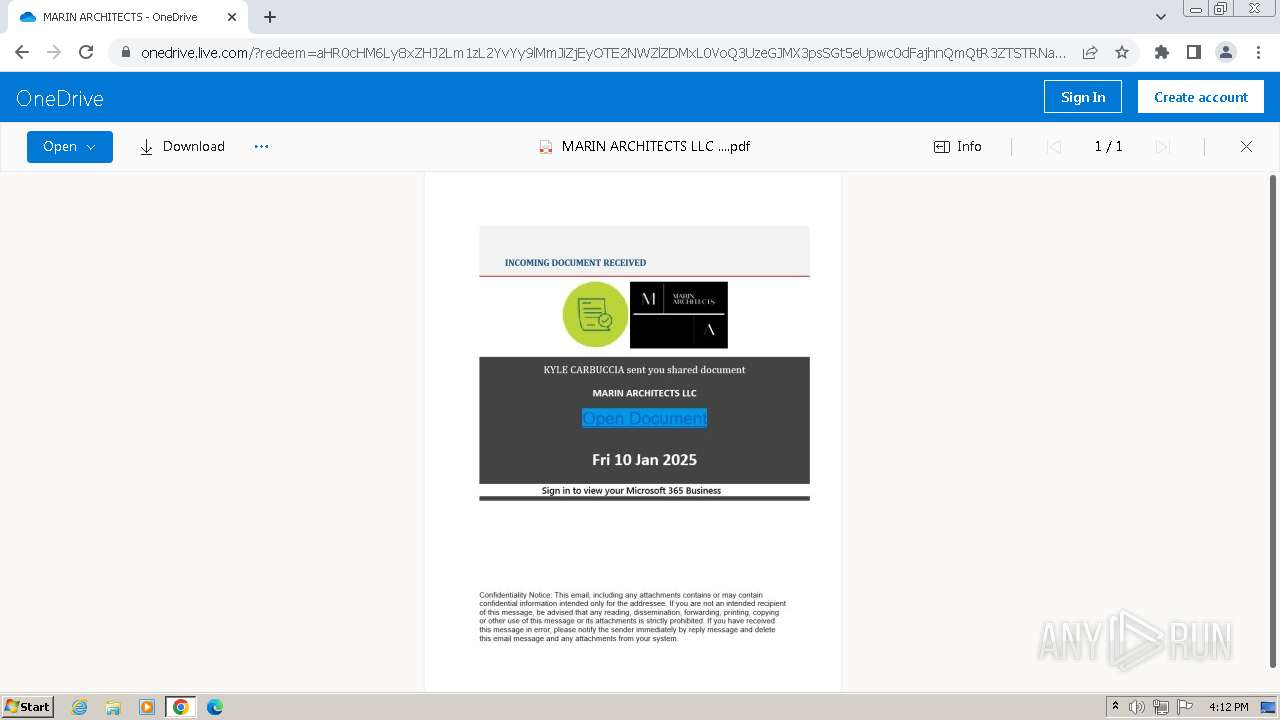The width and height of the screenshot is (1280, 720).
Task: Click the vertical scrollbar of the preview
Action: pos(1273,420)
